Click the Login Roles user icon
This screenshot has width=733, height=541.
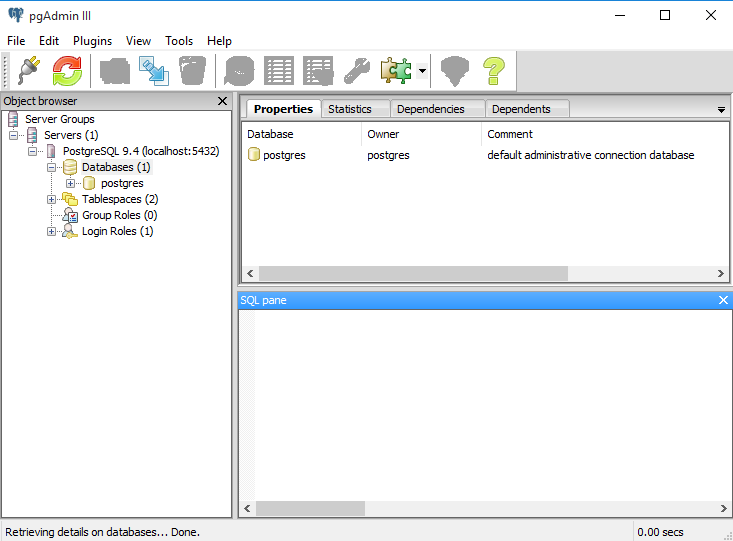click(x=70, y=231)
